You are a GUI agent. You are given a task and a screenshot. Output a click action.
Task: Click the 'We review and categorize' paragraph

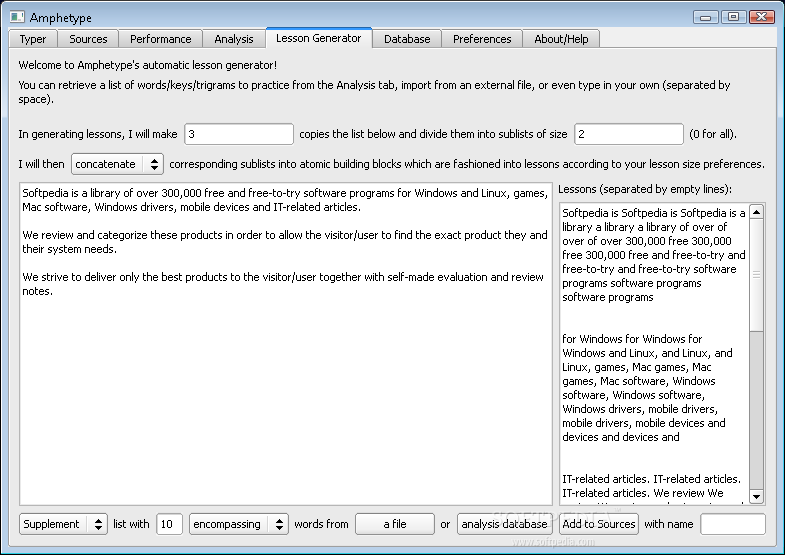pos(285,242)
